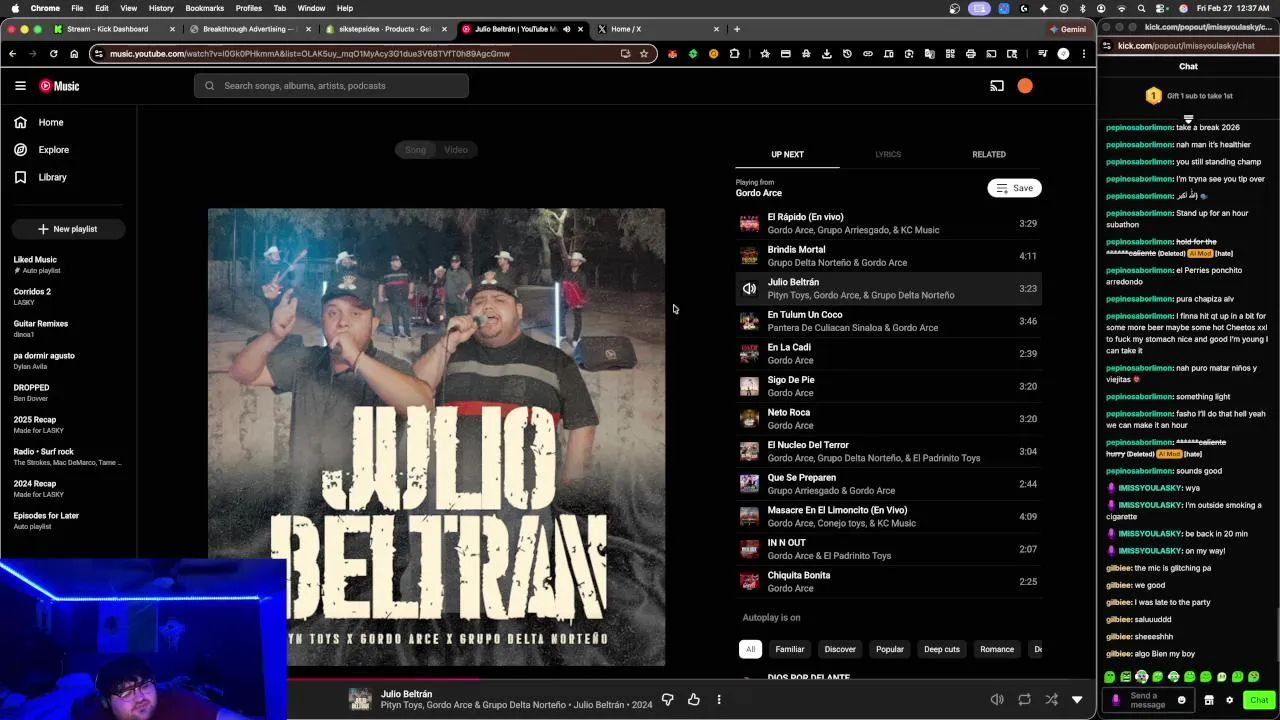Viewport: 1280px width, 720px height.
Task: Reload the page in Chrome
Action: point(53,54)
